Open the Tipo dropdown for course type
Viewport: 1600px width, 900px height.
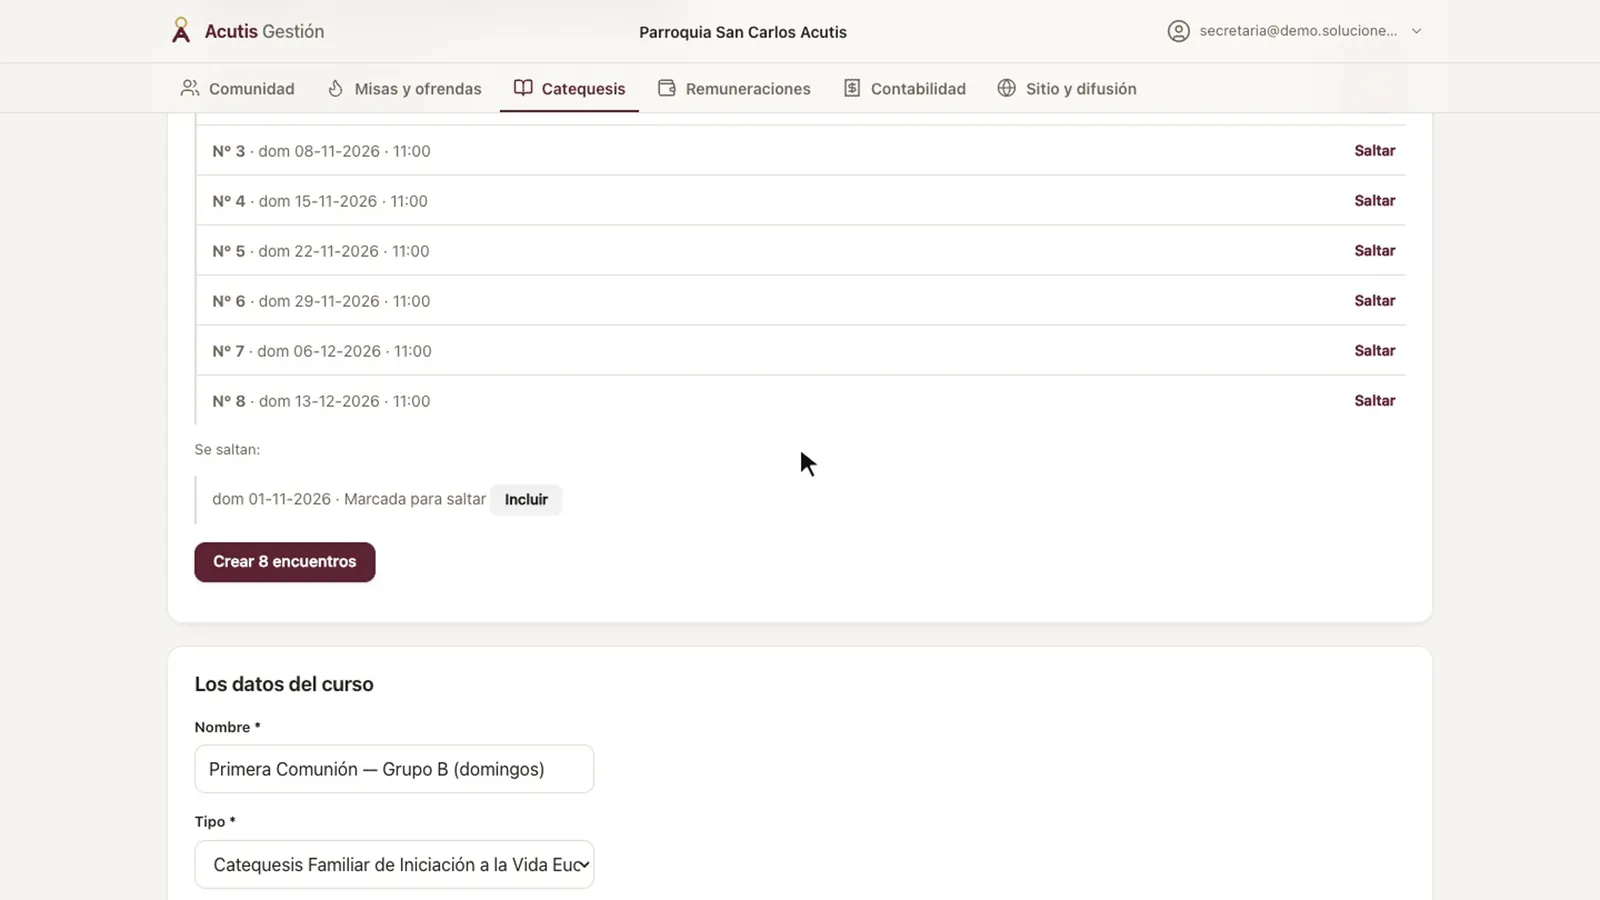coord(394,865)
